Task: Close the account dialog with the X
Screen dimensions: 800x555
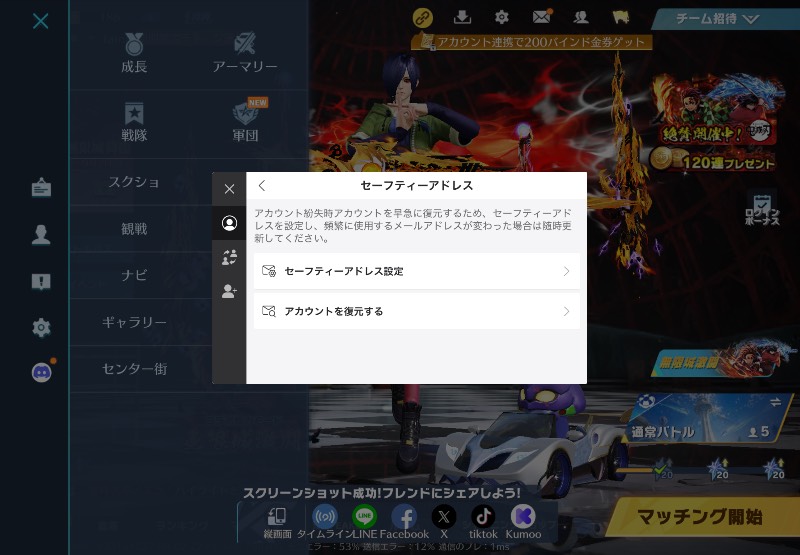Action: coord(229,189)
